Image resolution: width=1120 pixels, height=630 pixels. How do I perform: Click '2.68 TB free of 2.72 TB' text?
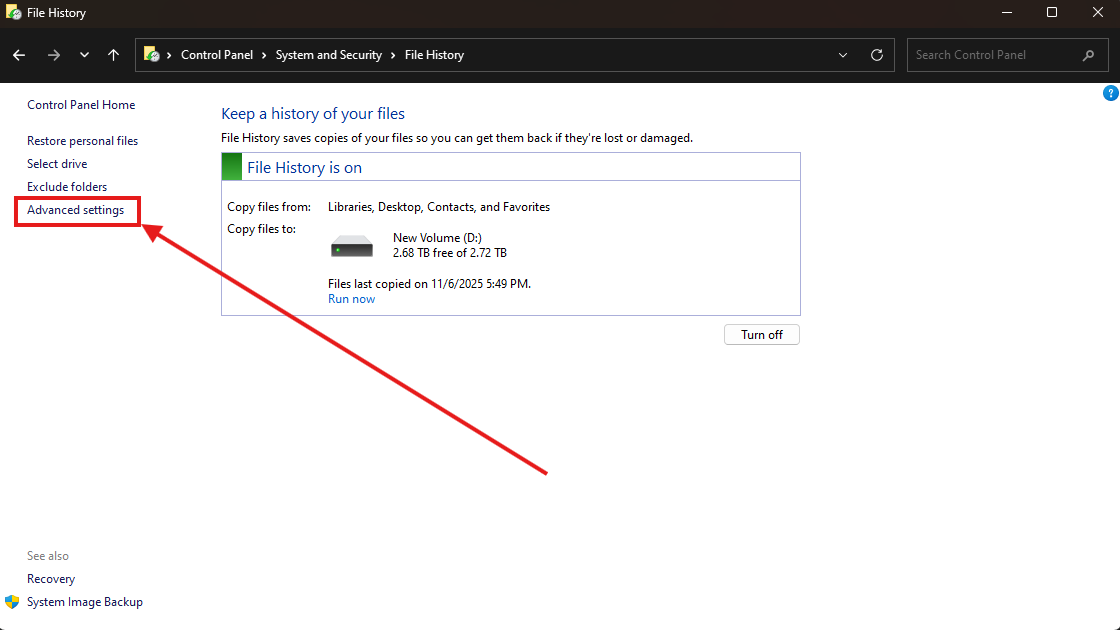pyautogui.click(x=450, y=253)
